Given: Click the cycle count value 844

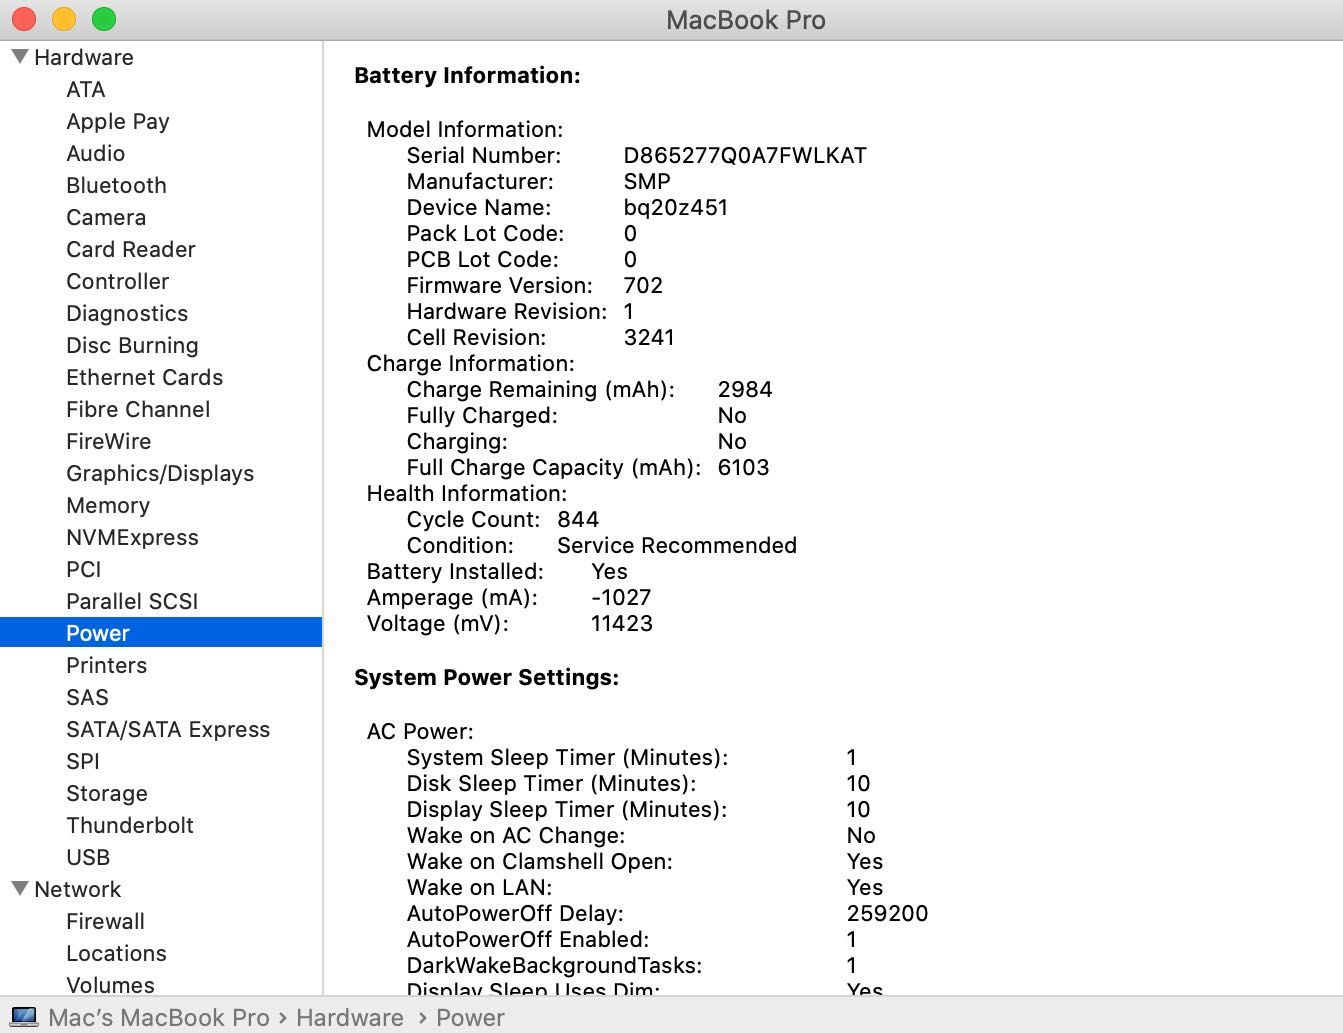Looking at the screenshot, I should (578, 519).
